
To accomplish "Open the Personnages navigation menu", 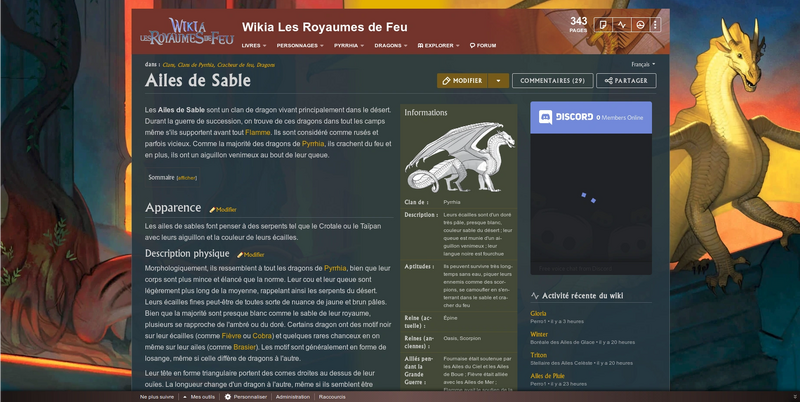I will (x=300, y=45).
